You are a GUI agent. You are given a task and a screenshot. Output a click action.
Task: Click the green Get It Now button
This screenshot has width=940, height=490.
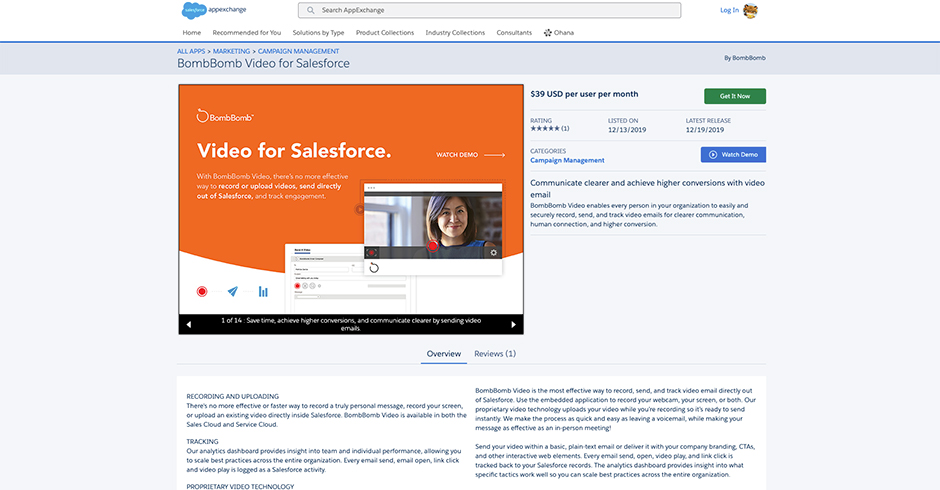tap(734, 96)
